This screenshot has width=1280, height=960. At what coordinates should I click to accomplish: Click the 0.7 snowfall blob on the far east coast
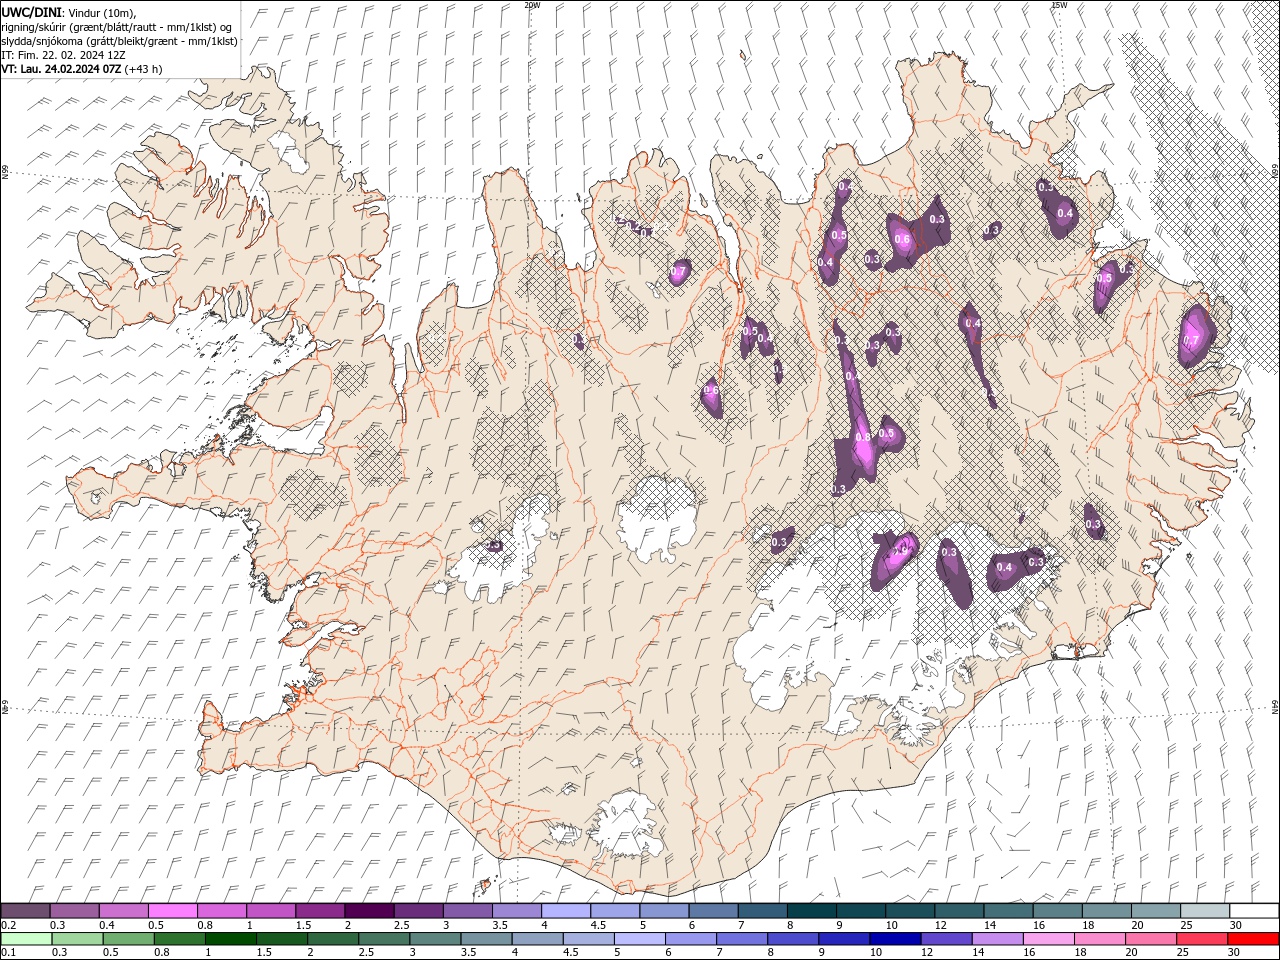1192,338
